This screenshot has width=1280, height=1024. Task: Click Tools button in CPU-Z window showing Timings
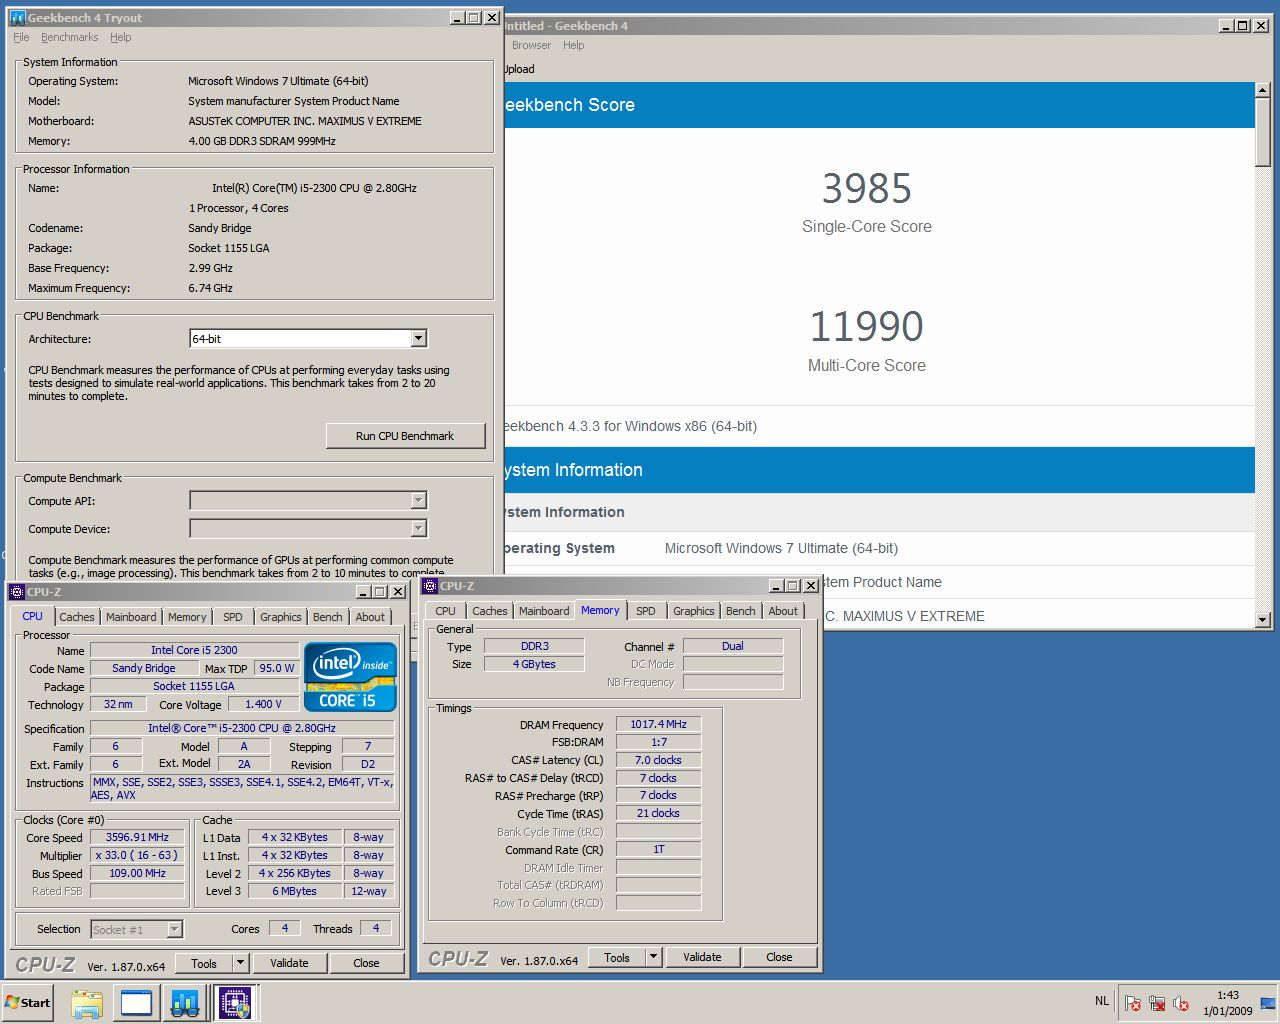tap(617, 957)
